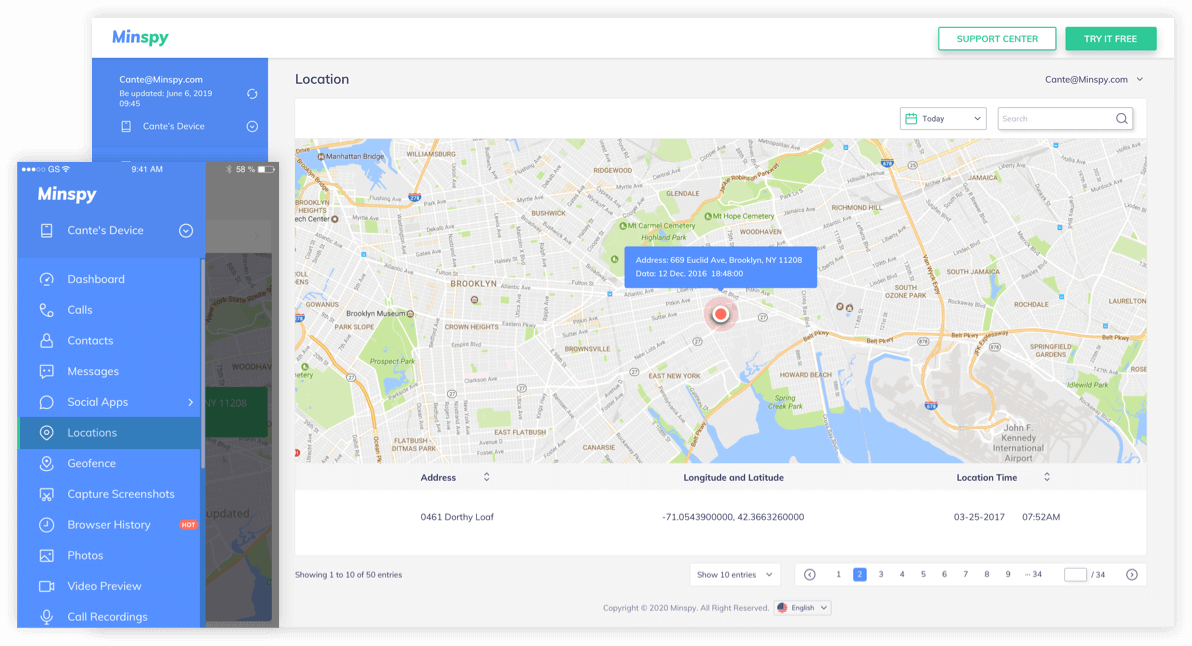Click the Support Center button
The image size is (1192, 646).
(997, 38)
